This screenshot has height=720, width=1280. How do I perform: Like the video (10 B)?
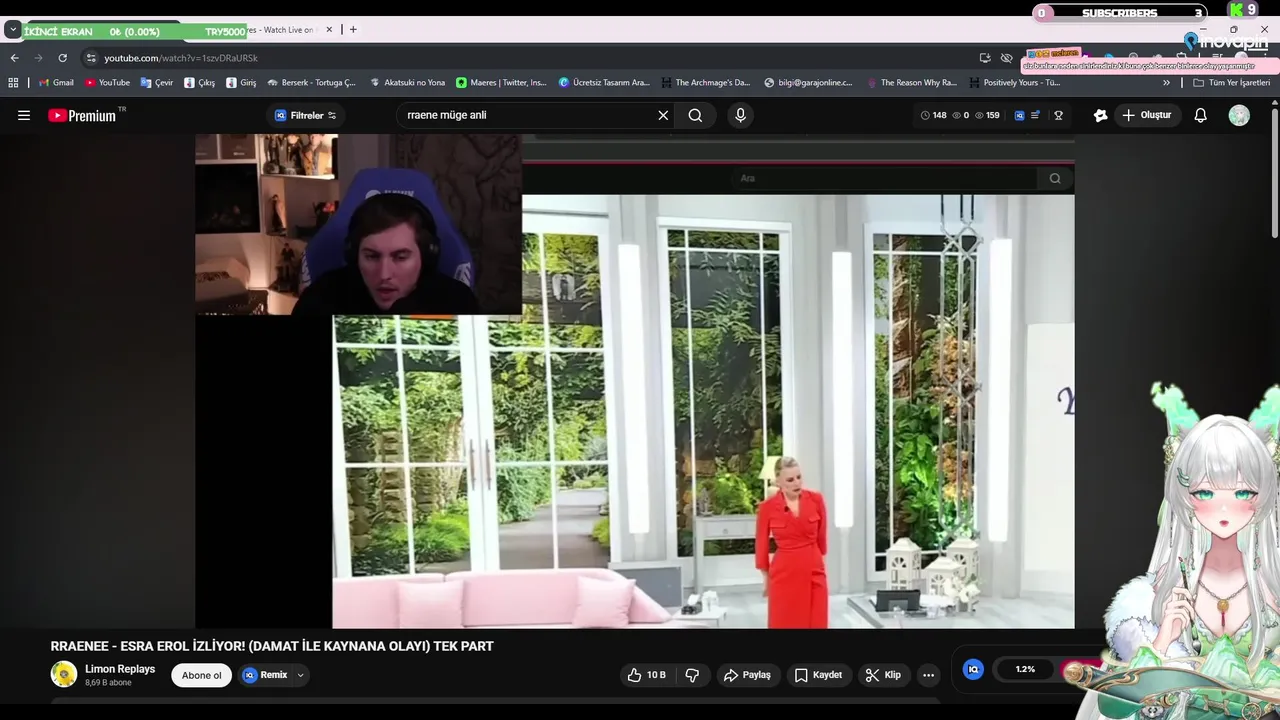click(x=647, y=675)
